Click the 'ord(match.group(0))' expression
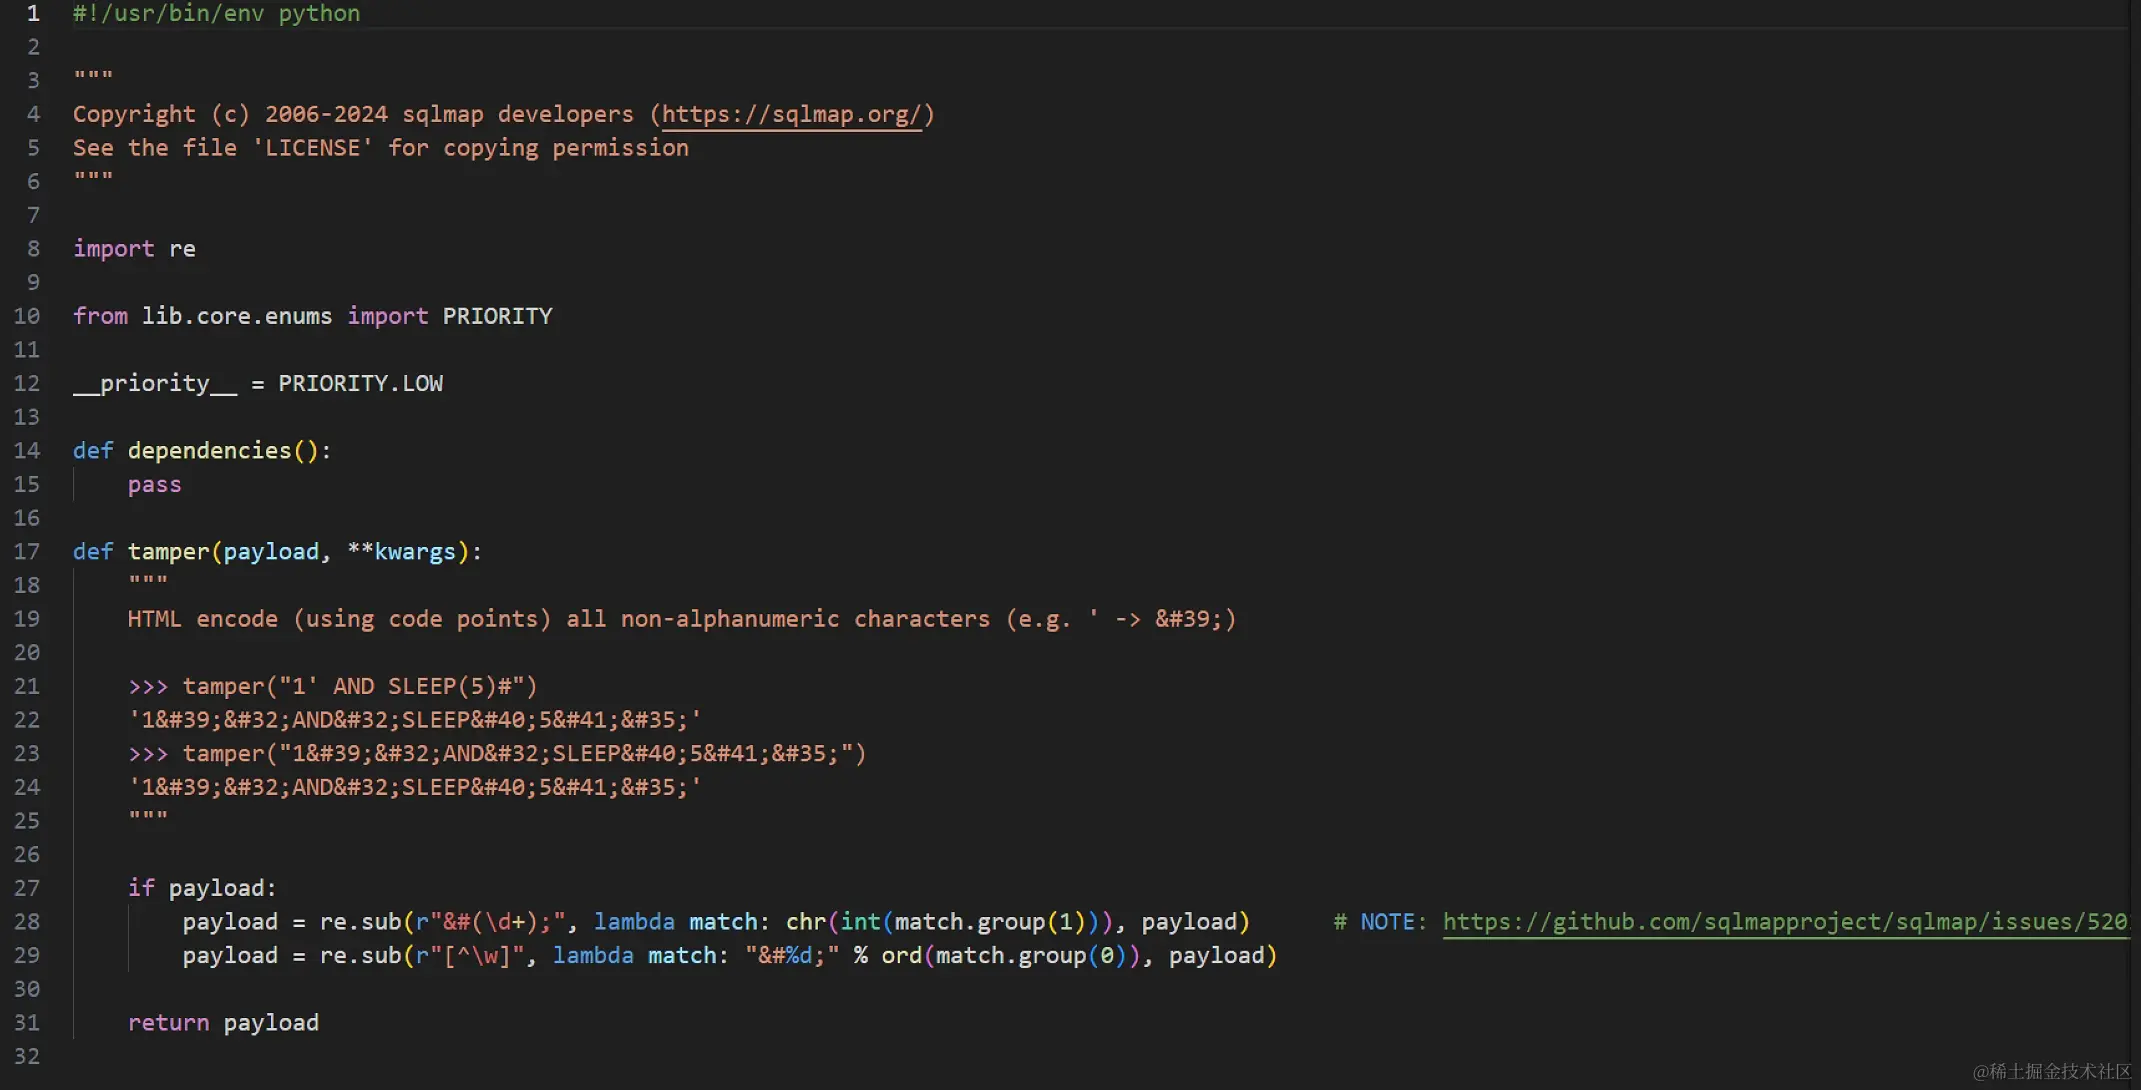 (x=1010, y=955)
